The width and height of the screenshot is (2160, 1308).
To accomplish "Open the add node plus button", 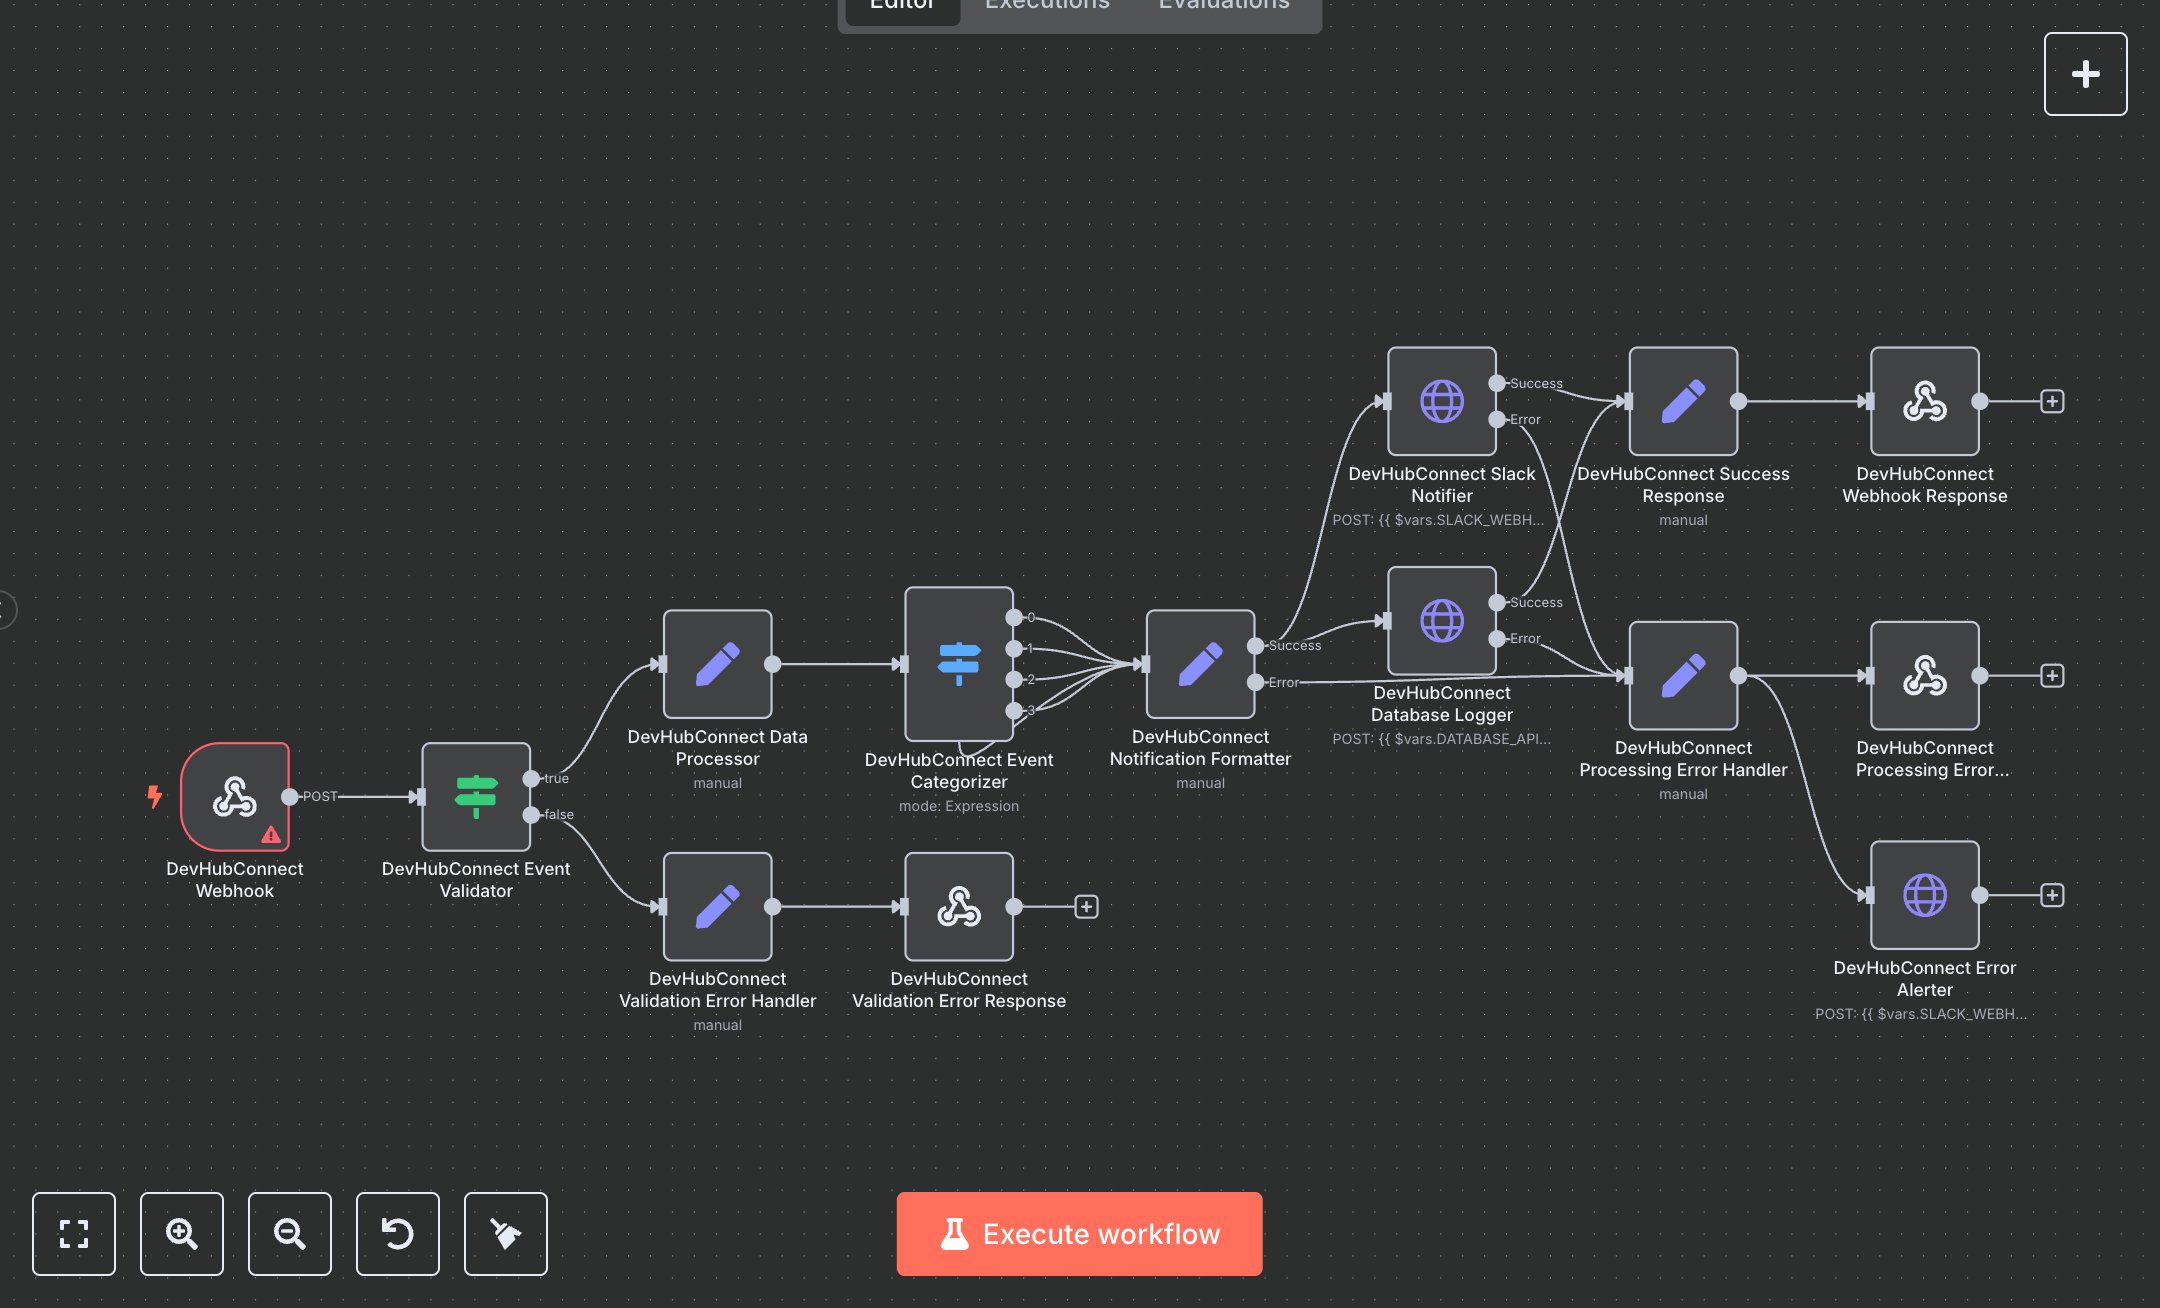I will point(2085,74).
